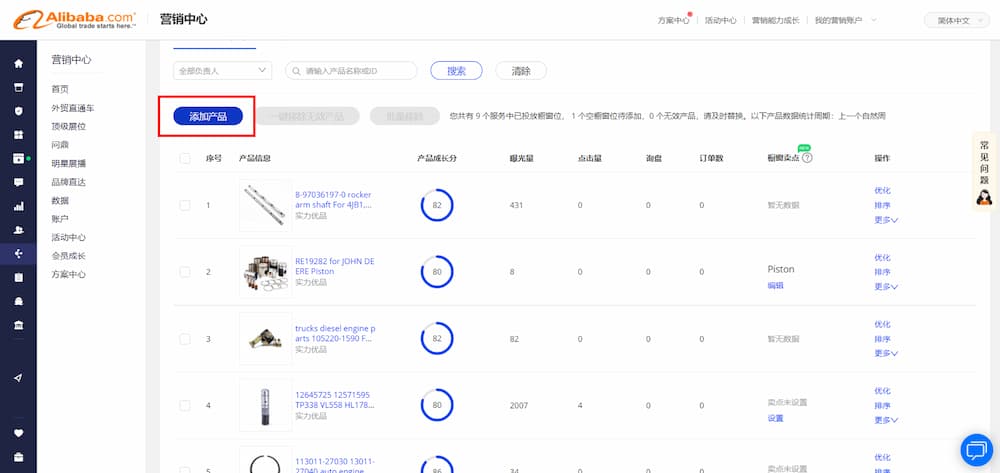Open the gift-grid icon in the dark sidebar

coord(18,135)
